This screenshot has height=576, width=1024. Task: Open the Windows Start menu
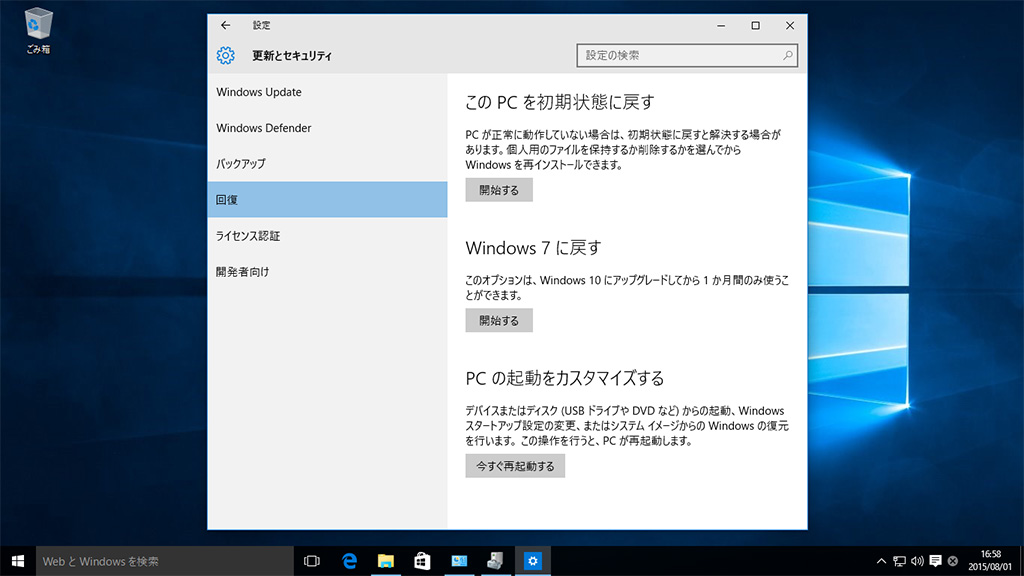pyautogui.click(x=18, y=561)
